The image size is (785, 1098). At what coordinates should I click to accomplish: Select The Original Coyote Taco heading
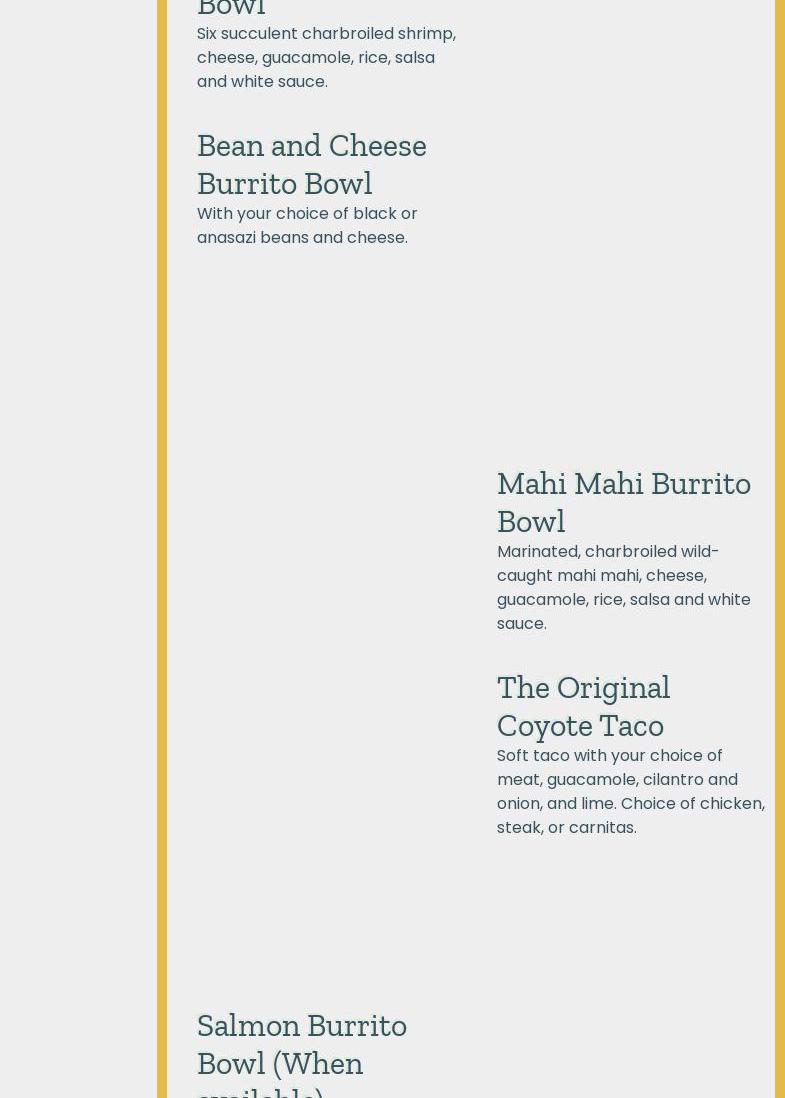pyautogui.click(x=583, y=706)
